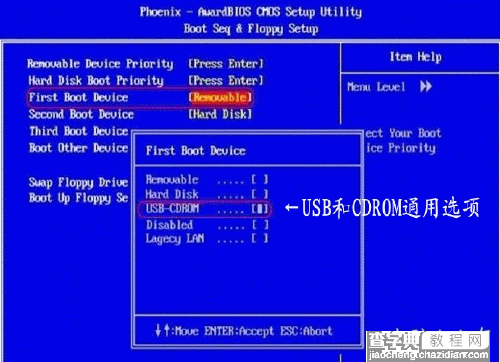Click the Item Help panel header
The width and height of the screenshot is (500, 362).
pos(416,57)
